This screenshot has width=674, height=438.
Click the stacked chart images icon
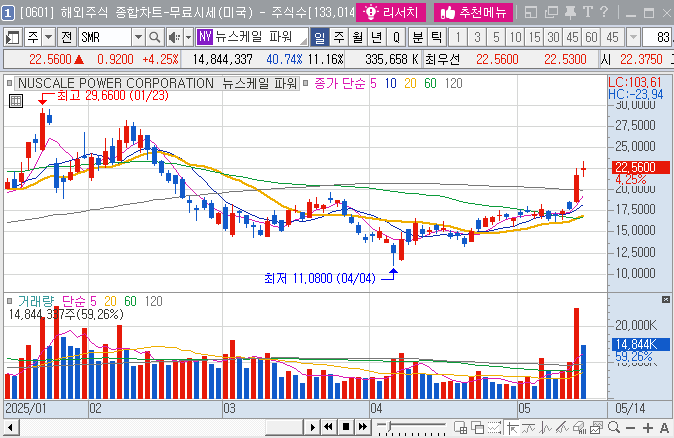[596, 428]
